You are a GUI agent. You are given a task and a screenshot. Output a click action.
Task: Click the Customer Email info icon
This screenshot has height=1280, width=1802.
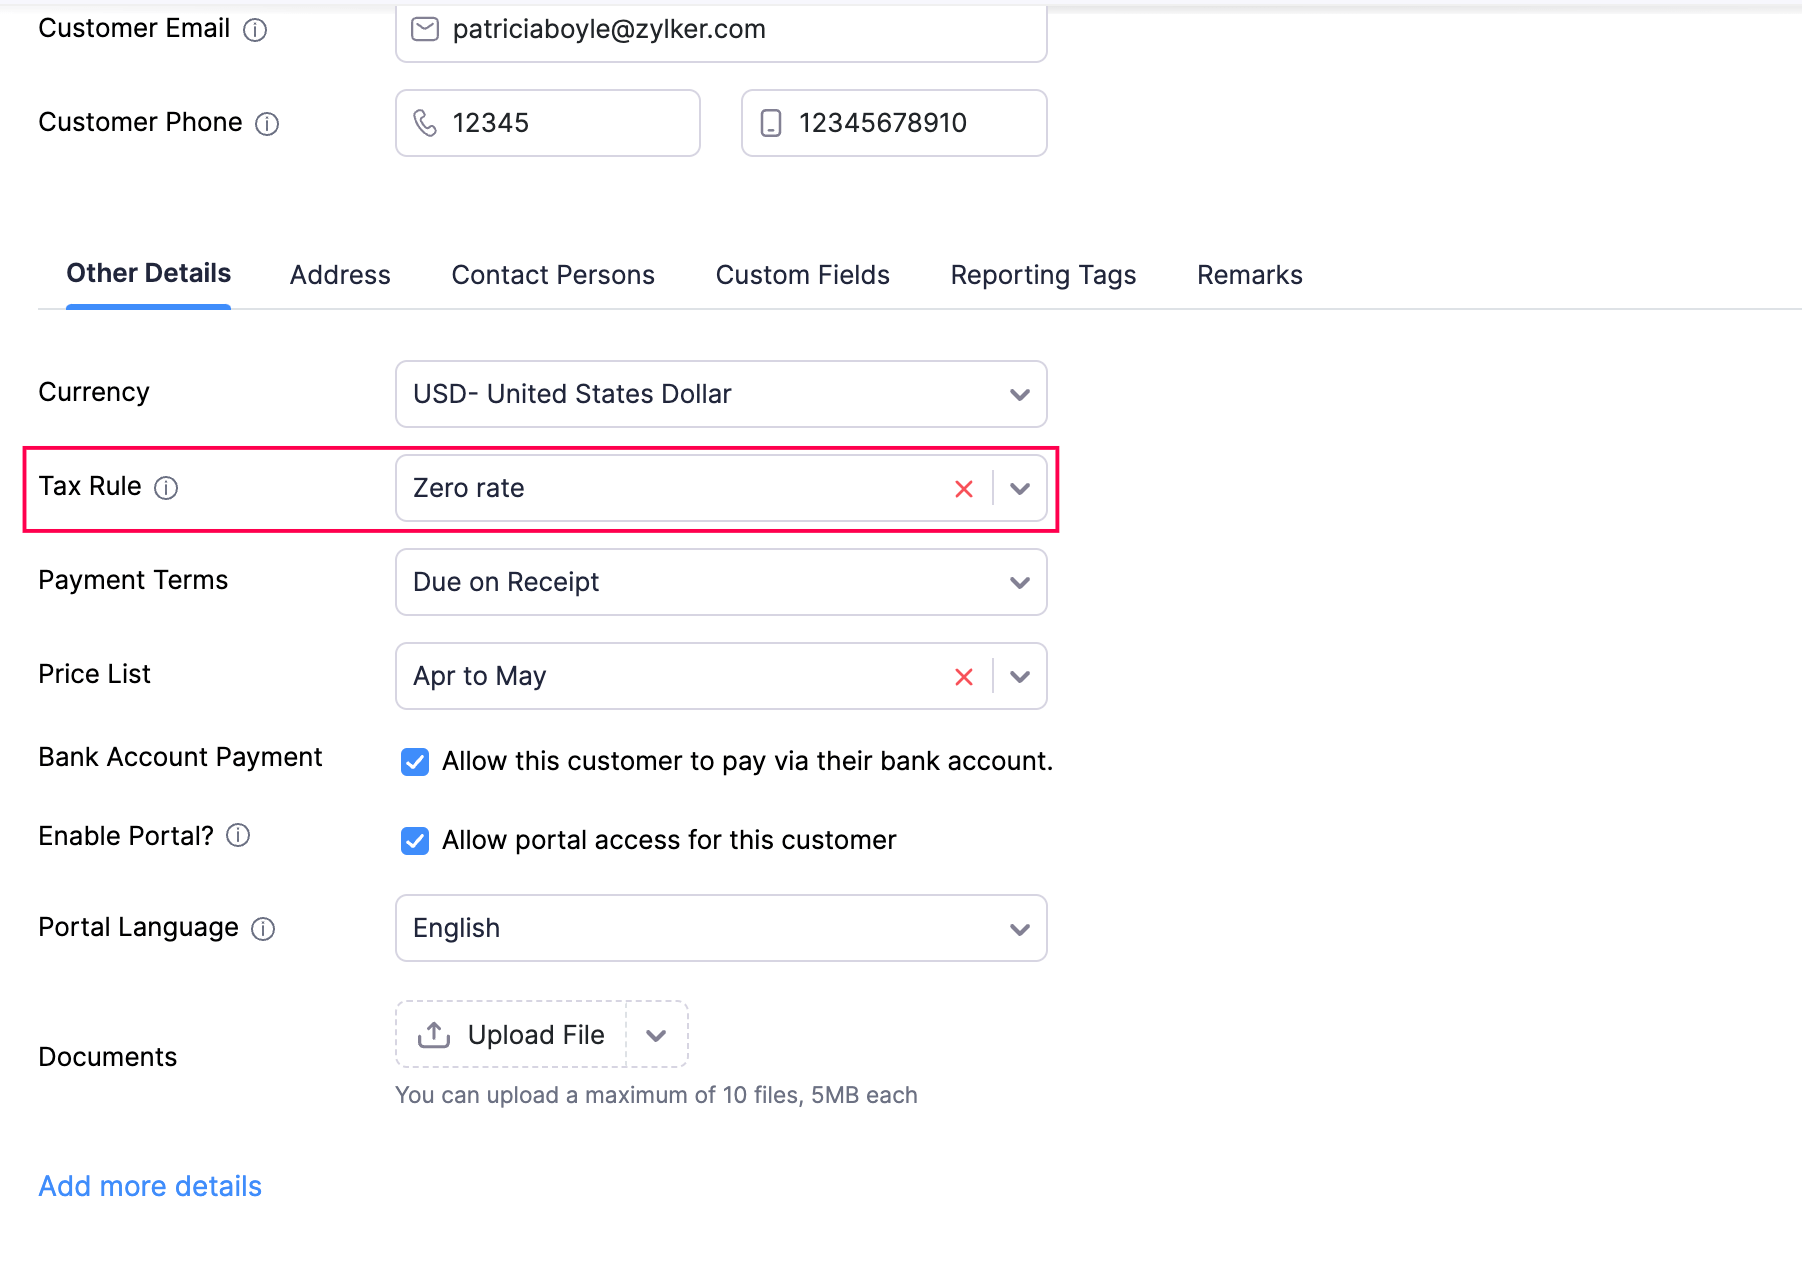255,30
